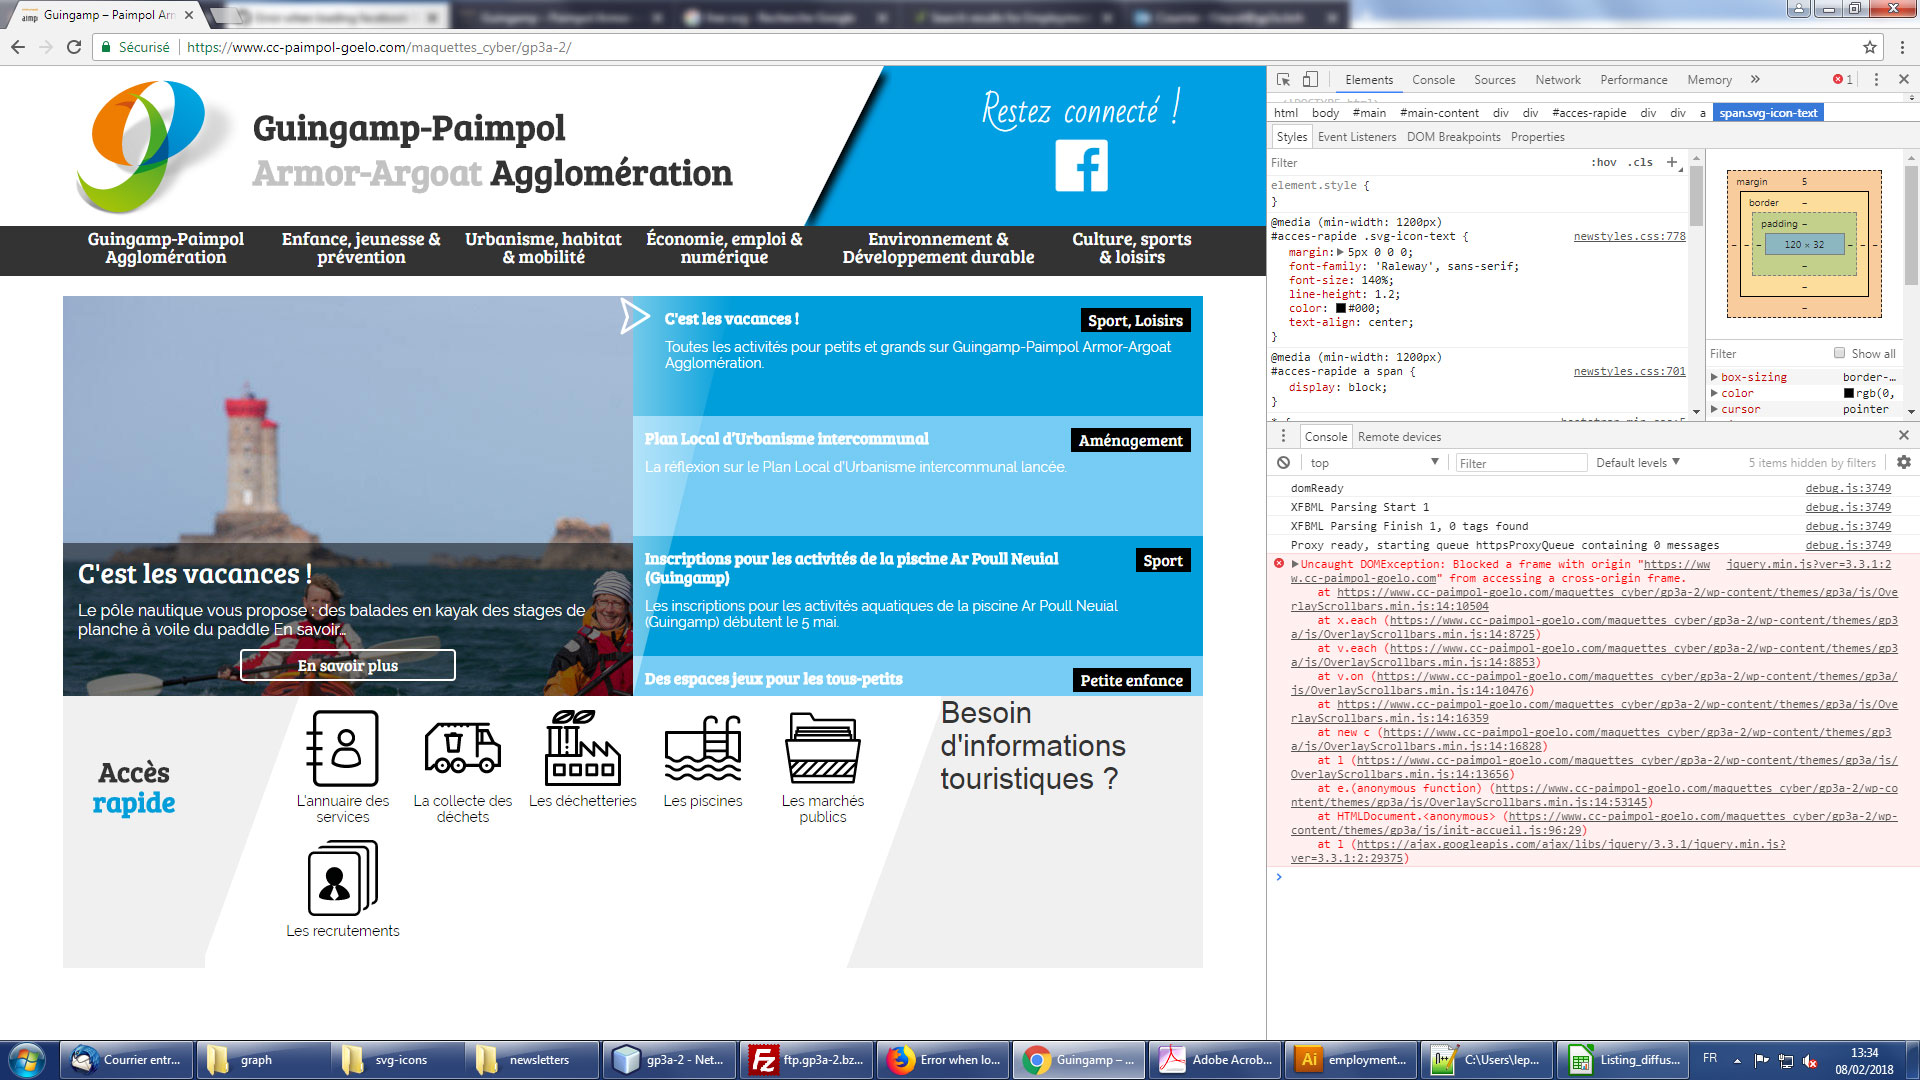The width and height of the screenshot is (1920, 1080).
Task: Expand the margin shorthand value triangle
Action: (x=1340, y=252)
